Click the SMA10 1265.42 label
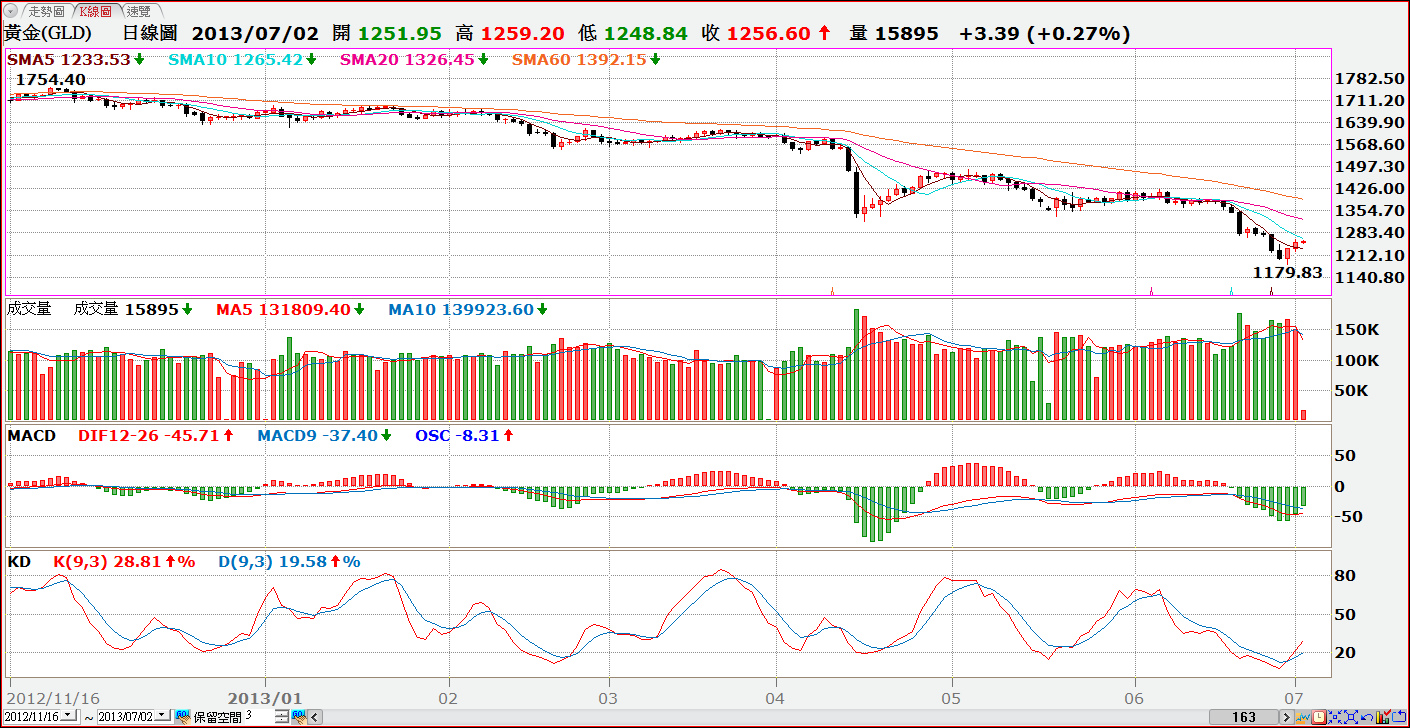The width and height of the screenshot is (1410, 728). pos(236,59)
